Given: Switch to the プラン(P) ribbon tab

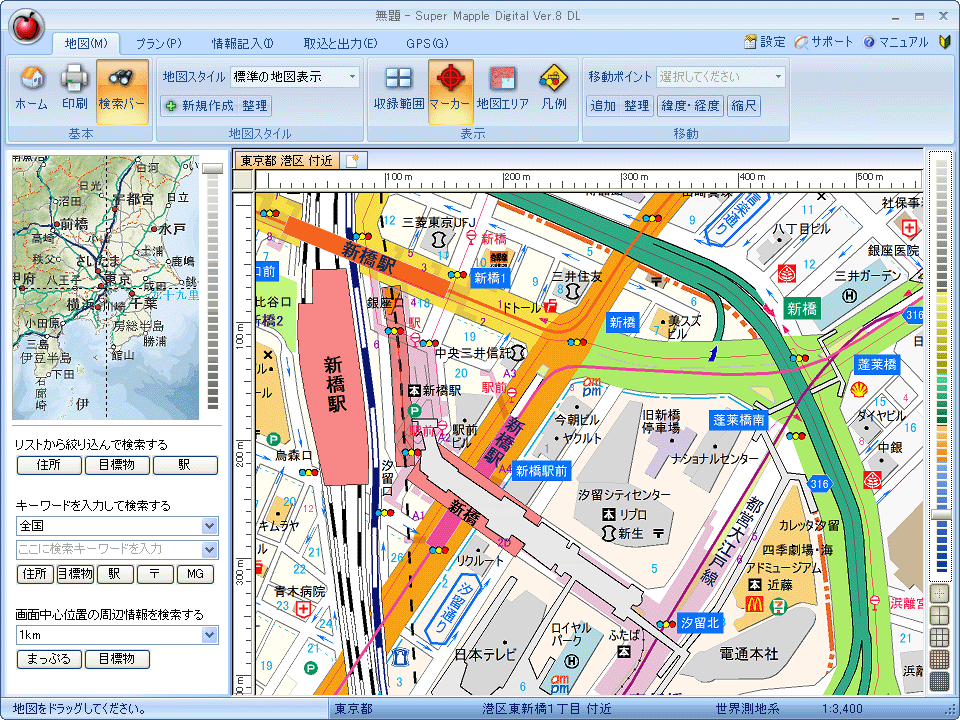Looking at the screenshot, I should (159, 43).
